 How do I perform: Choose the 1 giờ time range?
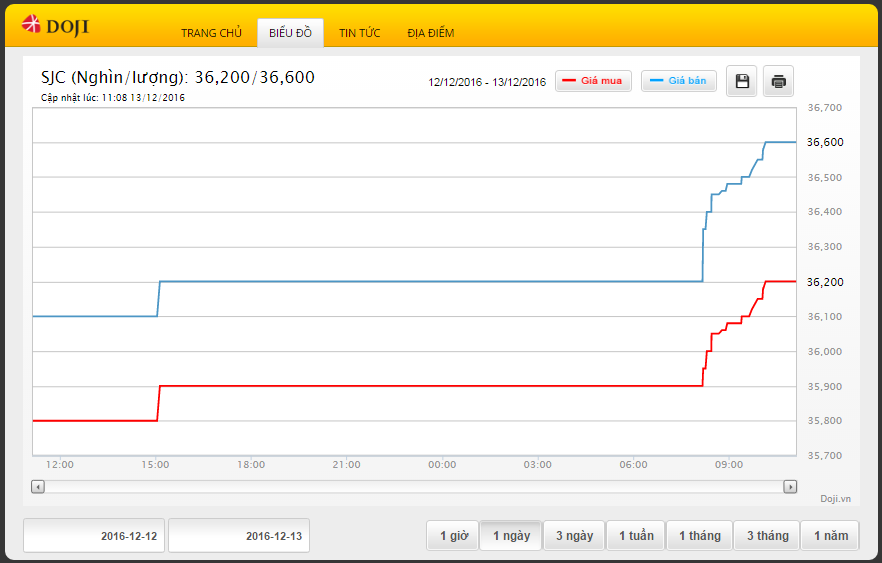click(x=453, y=535)
